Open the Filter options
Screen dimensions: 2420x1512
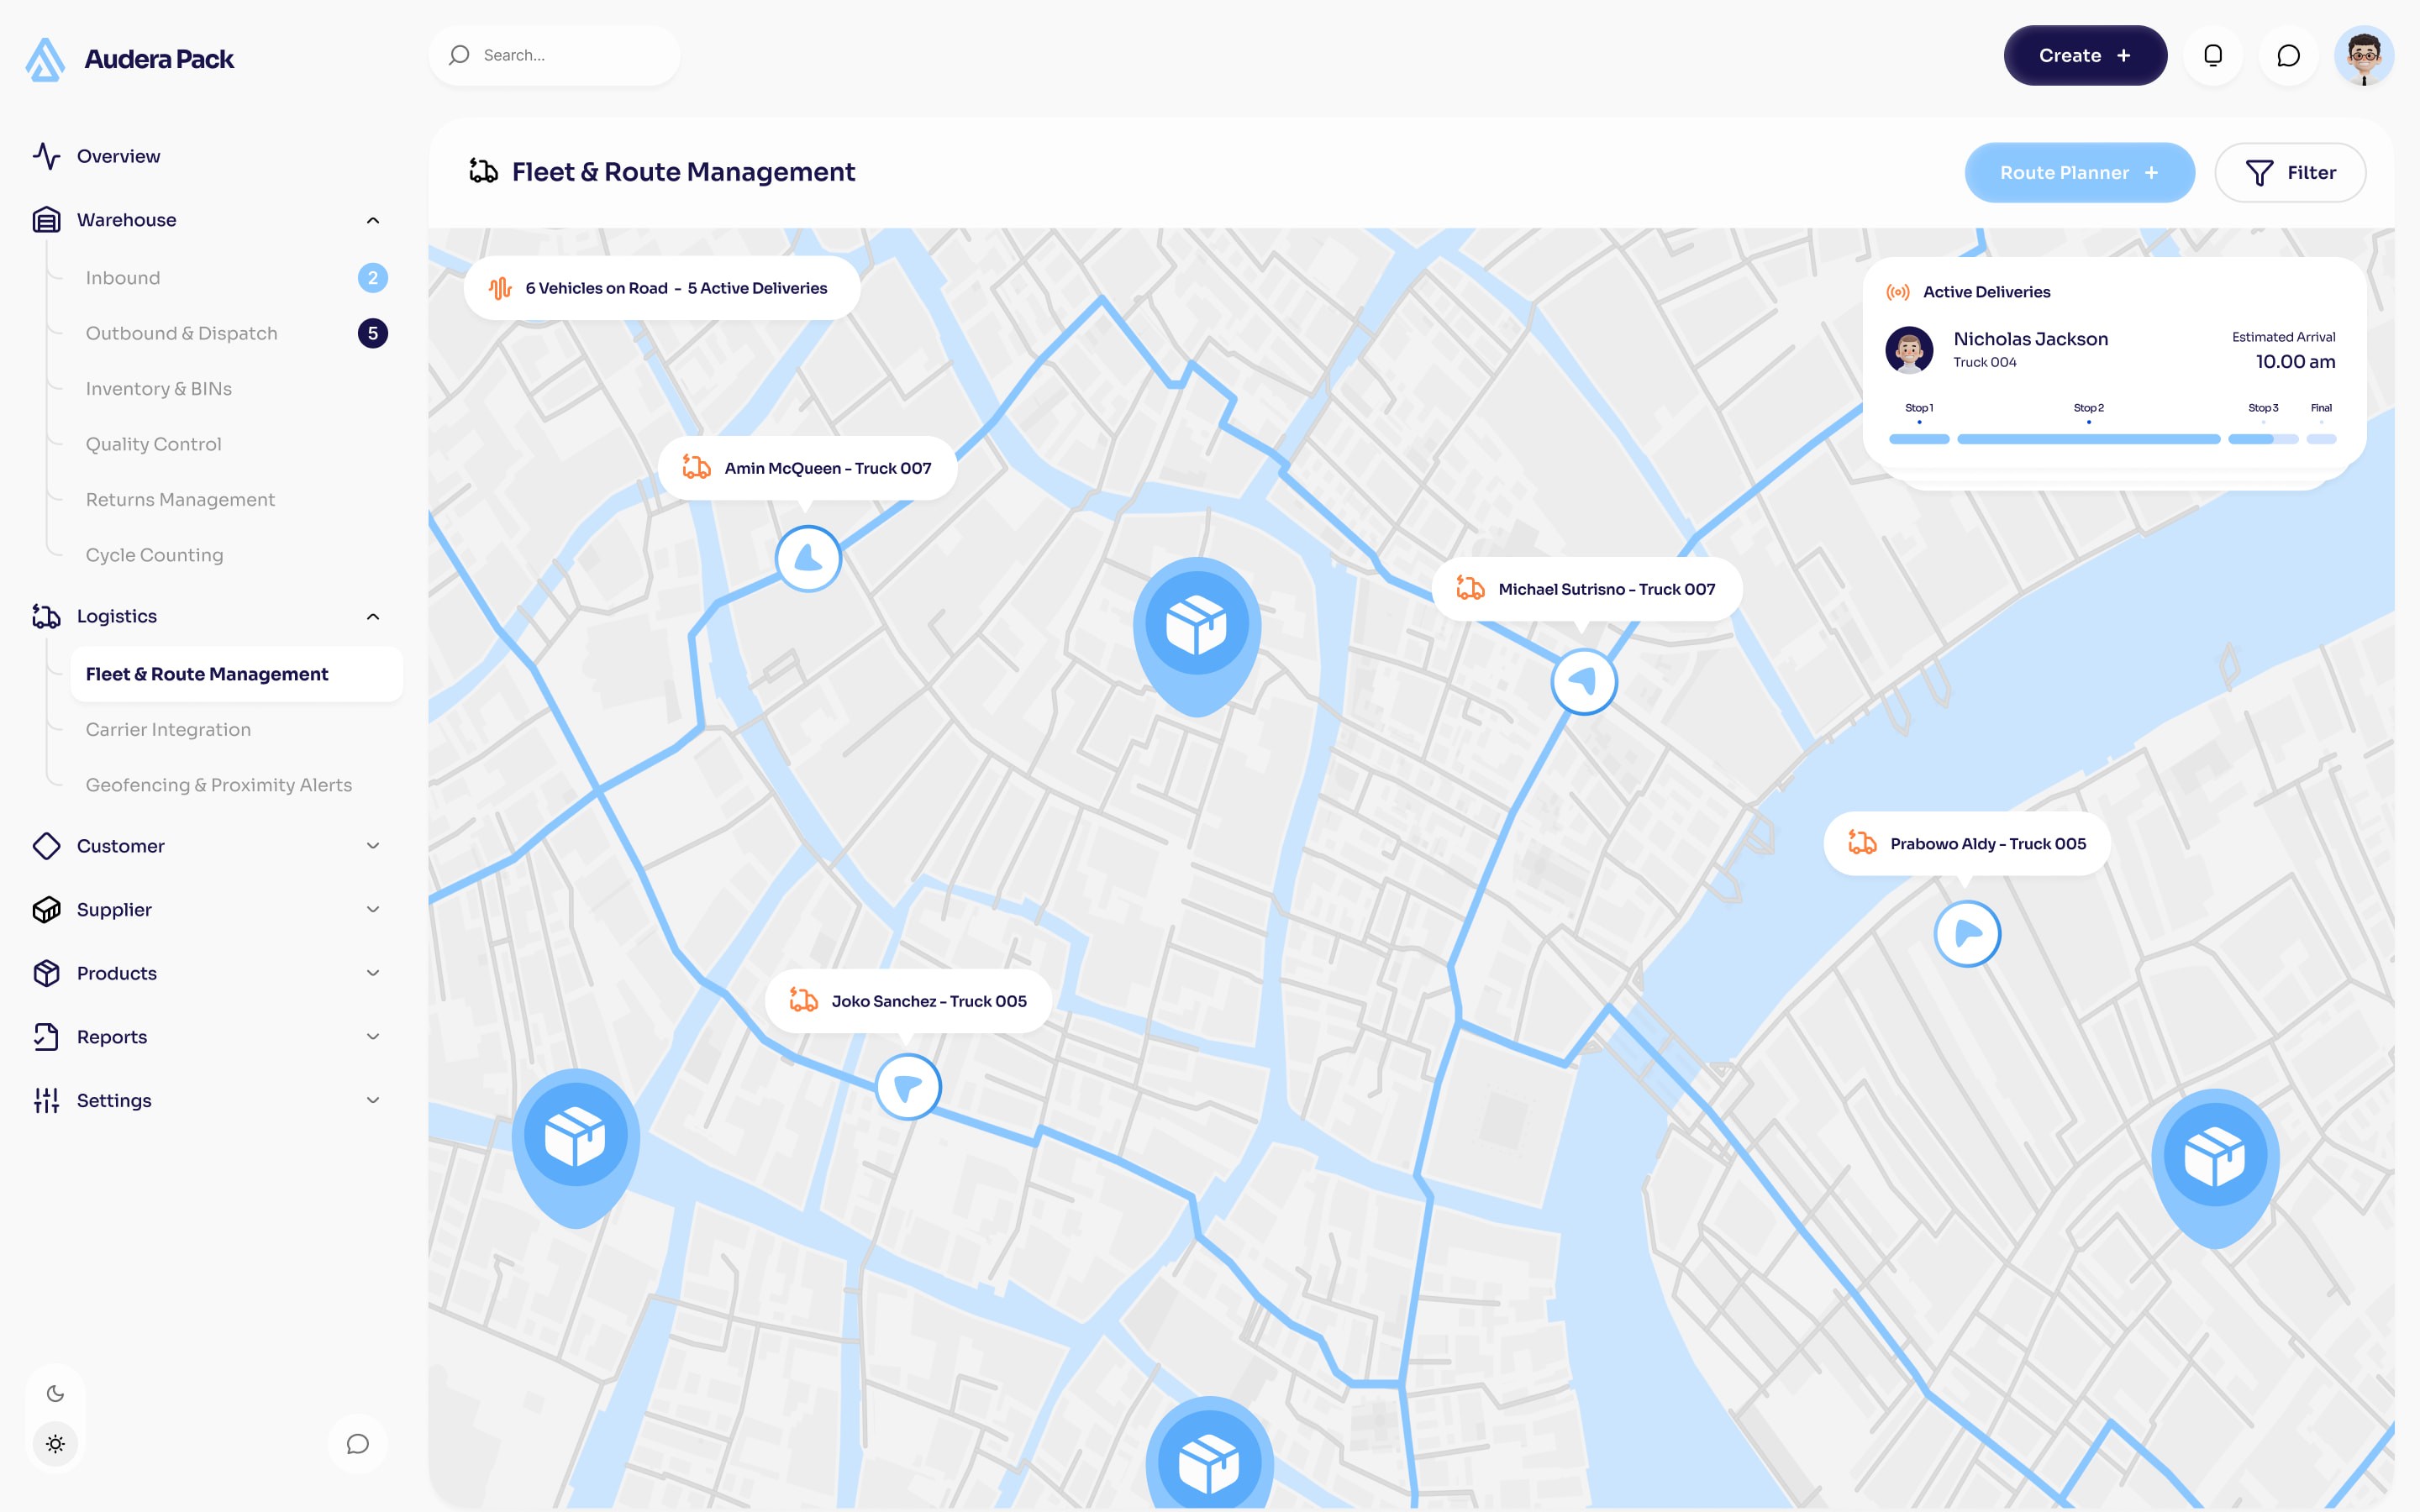(2290, 173)
